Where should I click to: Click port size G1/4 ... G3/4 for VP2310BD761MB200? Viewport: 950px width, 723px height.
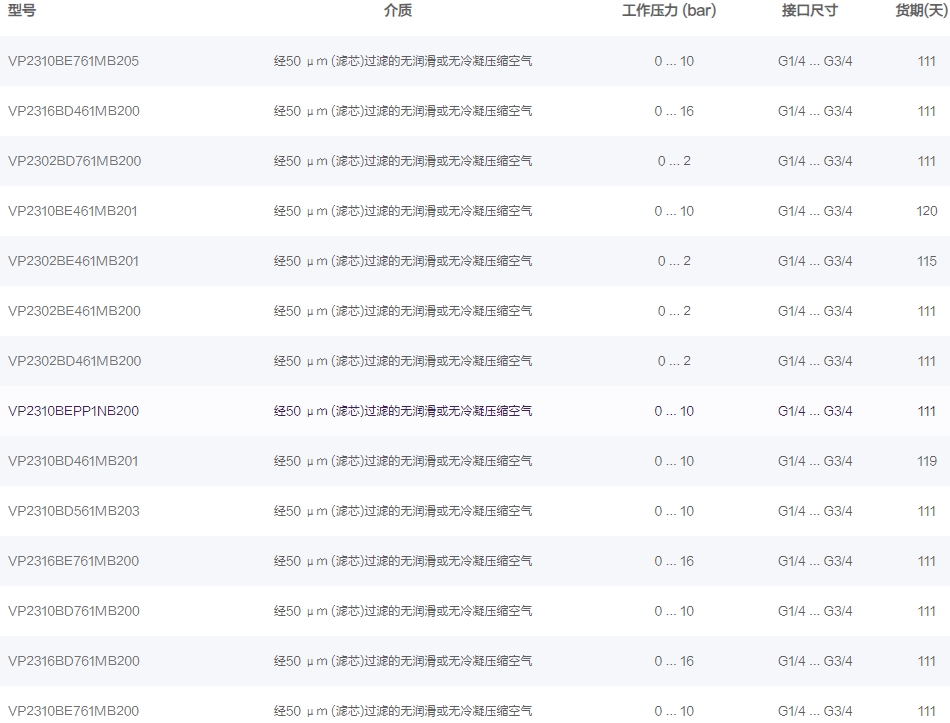tap(815, 611)
